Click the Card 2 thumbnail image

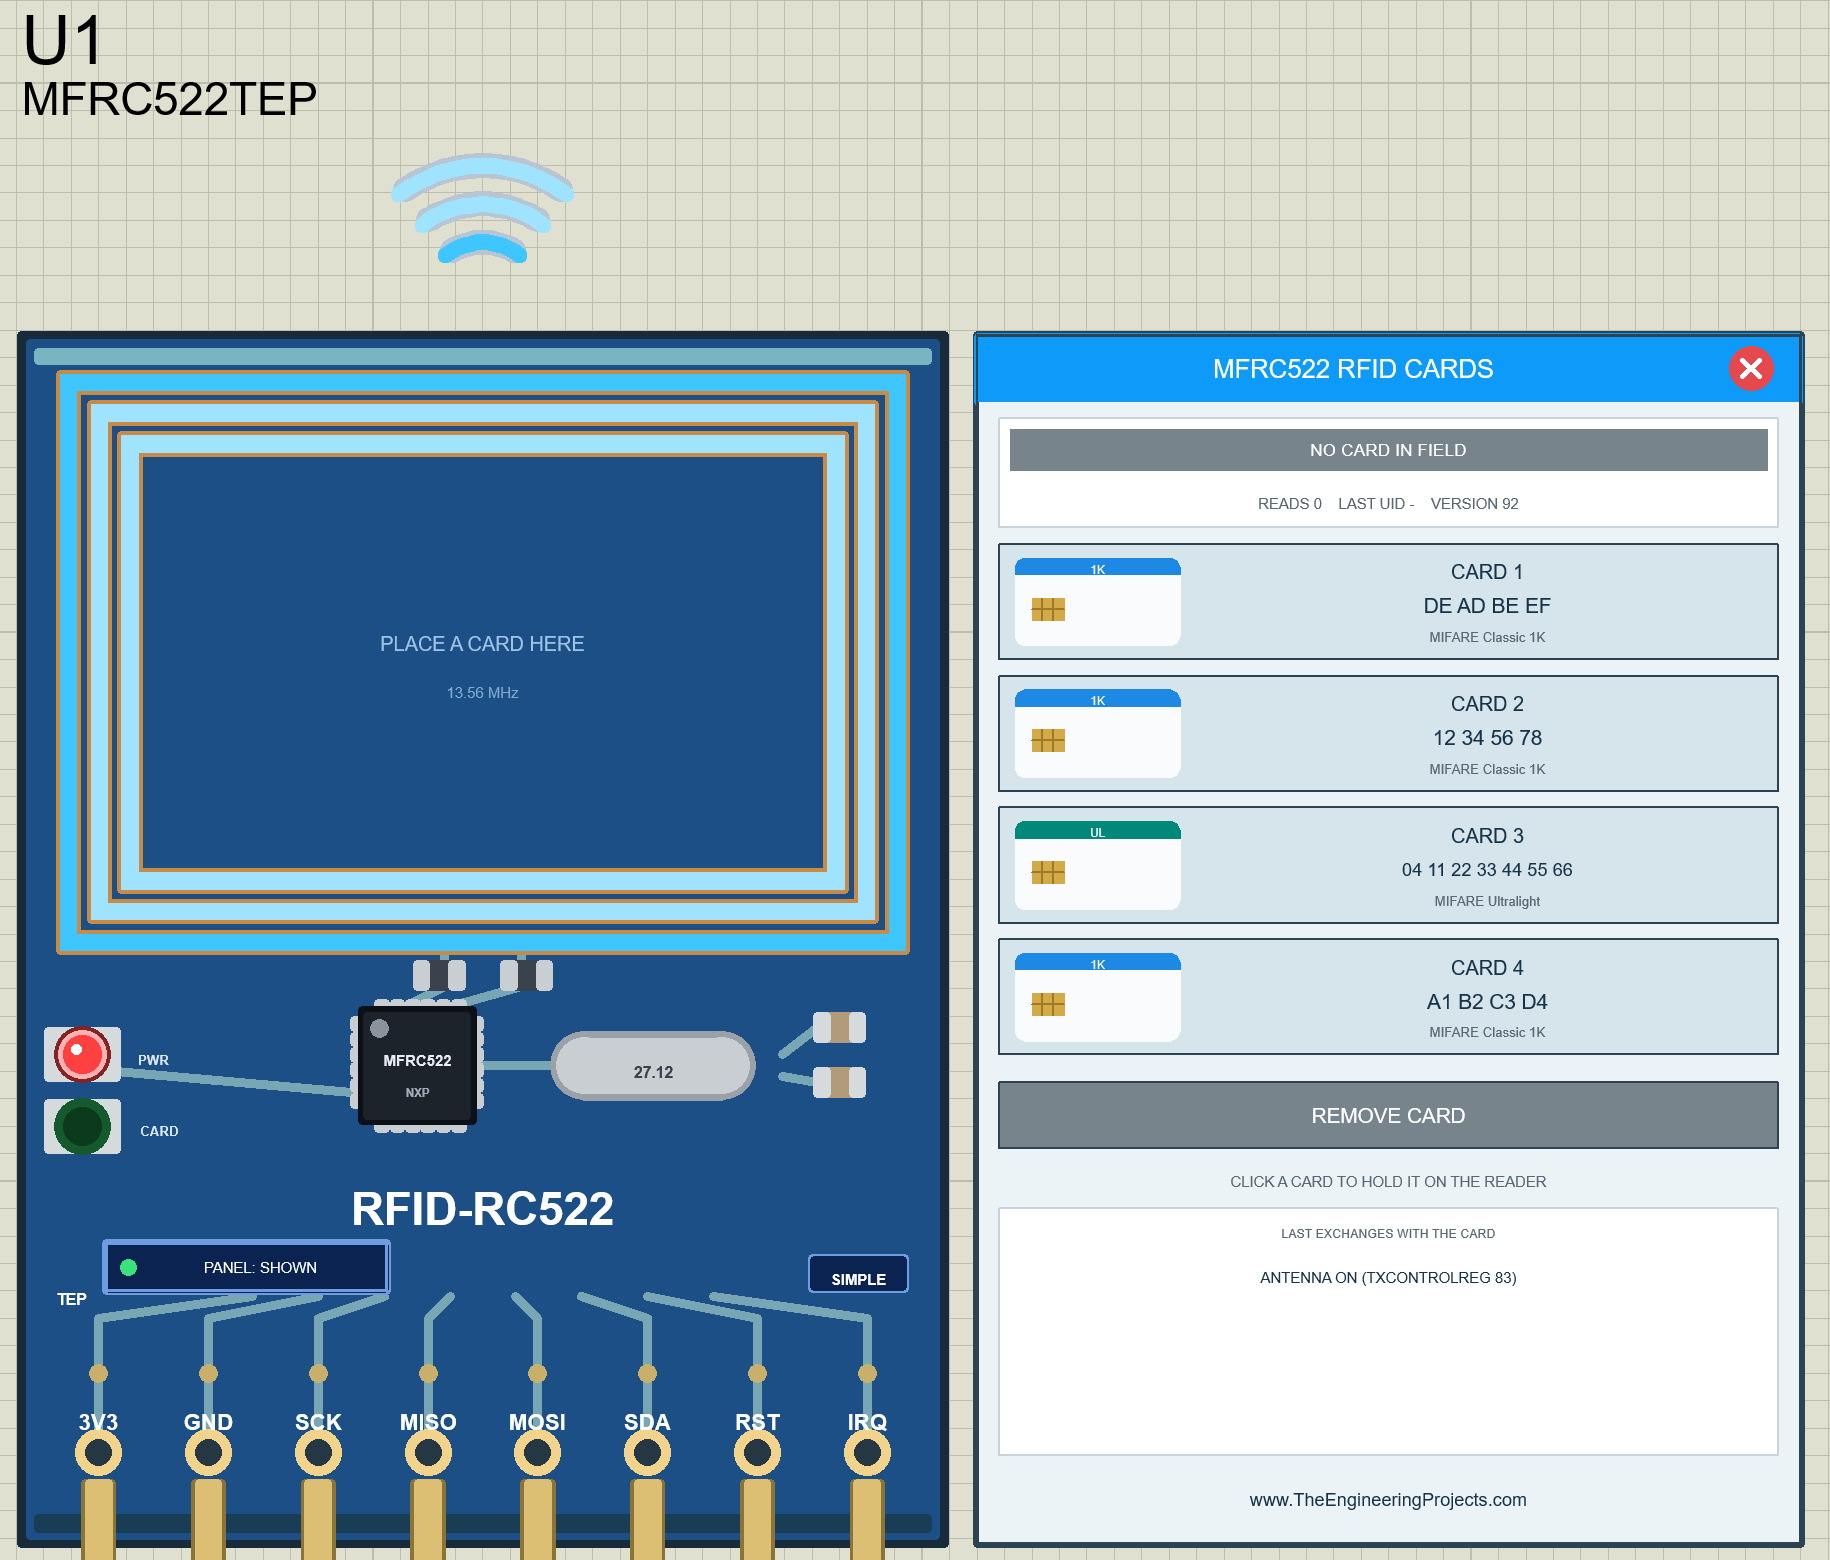pos(1098,734)
